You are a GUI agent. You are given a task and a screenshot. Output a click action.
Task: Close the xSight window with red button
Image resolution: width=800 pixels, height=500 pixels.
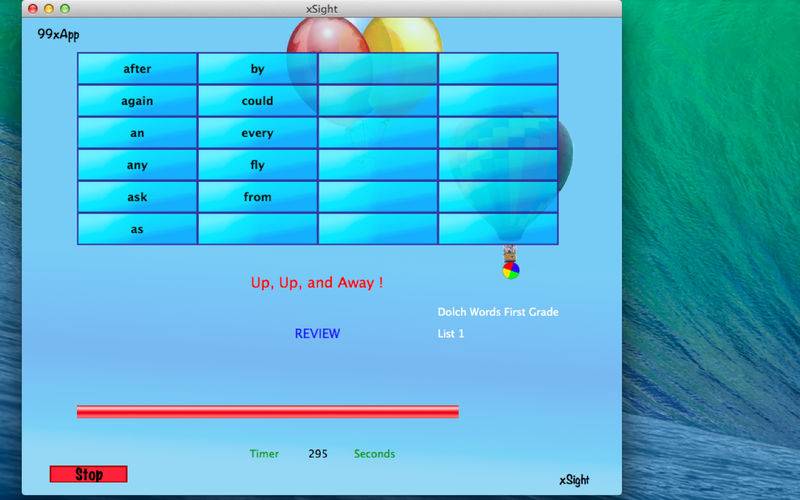pyautogui.click(x=33, y=9)
